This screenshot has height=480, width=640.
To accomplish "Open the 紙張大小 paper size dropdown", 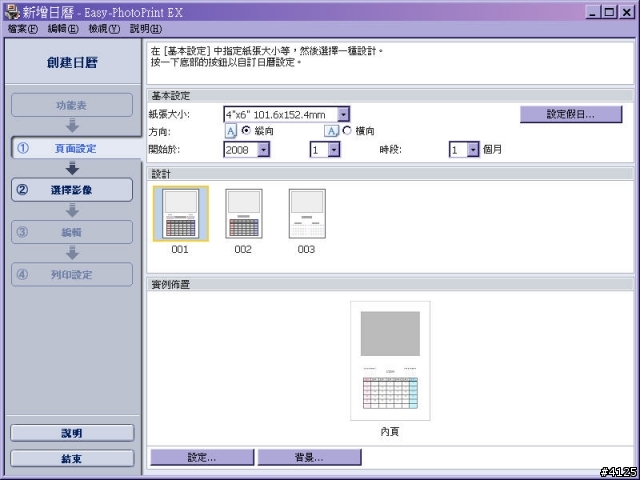I will click(343, 114).
